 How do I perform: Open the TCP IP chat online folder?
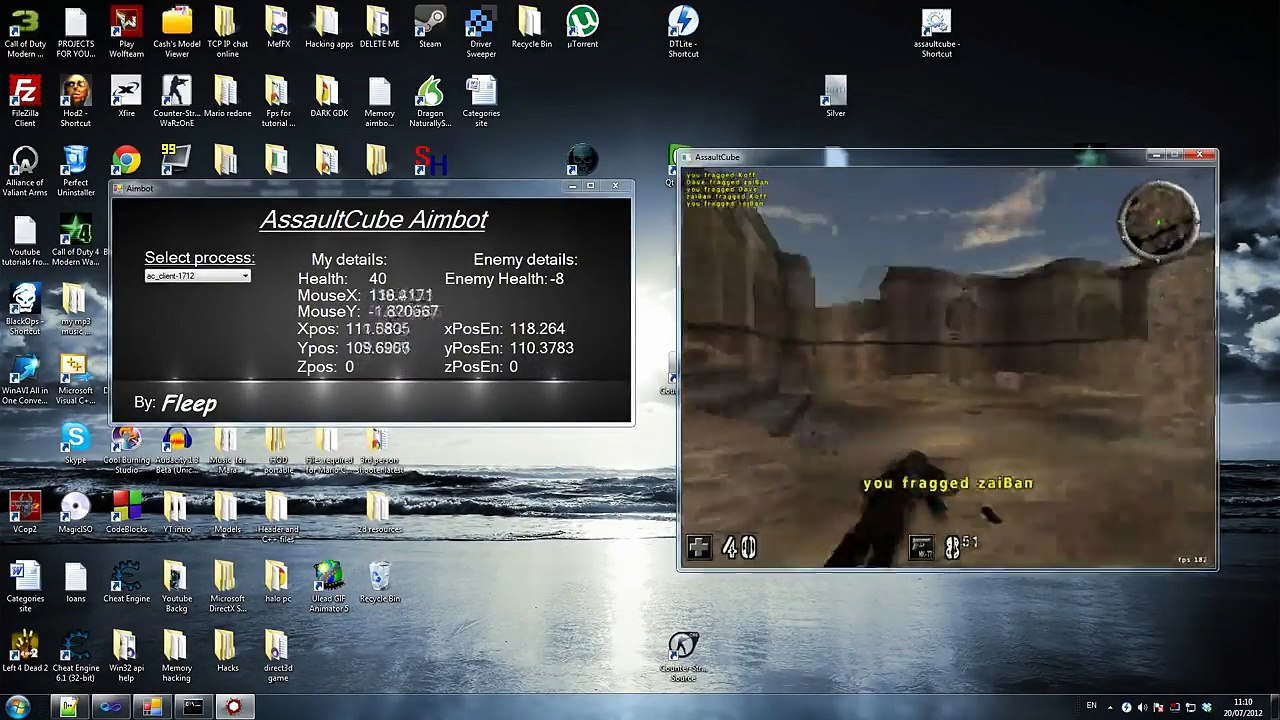click(x=227, y=33)
